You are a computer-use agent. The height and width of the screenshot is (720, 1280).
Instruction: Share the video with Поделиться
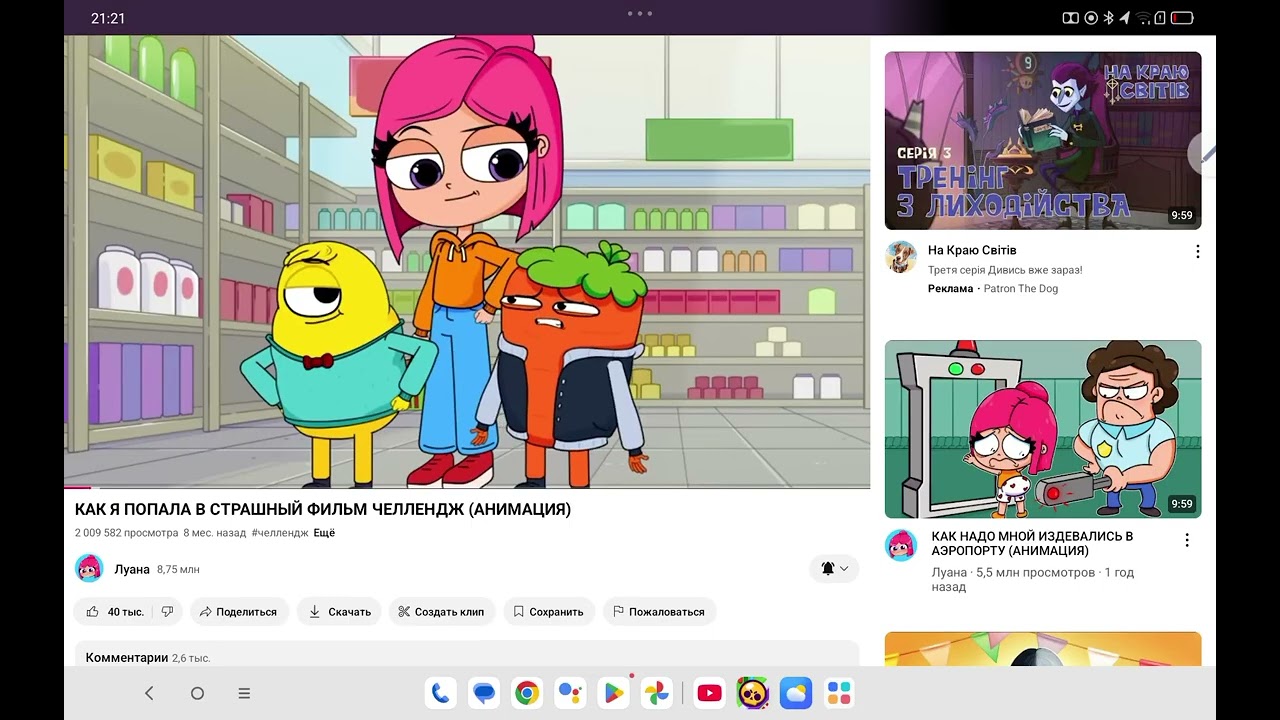(x=239, y=611)
